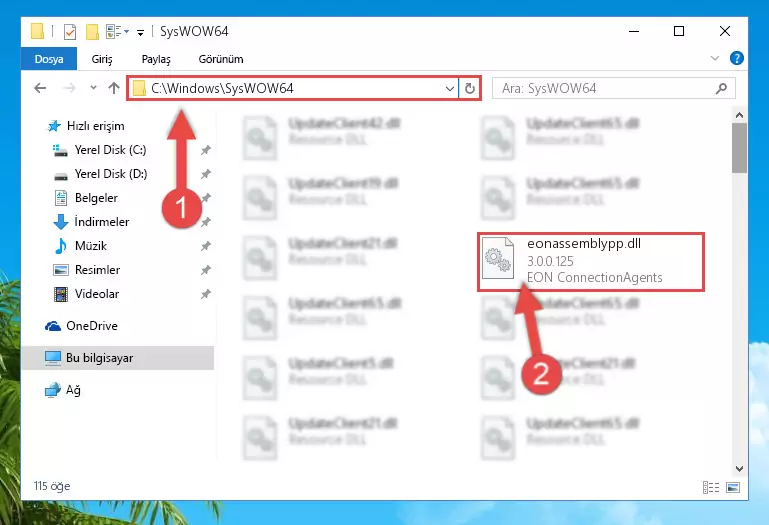This screenshot has height=525, width=769.
Task: Click the 115 öğe status text
Action: click(52, 486)
